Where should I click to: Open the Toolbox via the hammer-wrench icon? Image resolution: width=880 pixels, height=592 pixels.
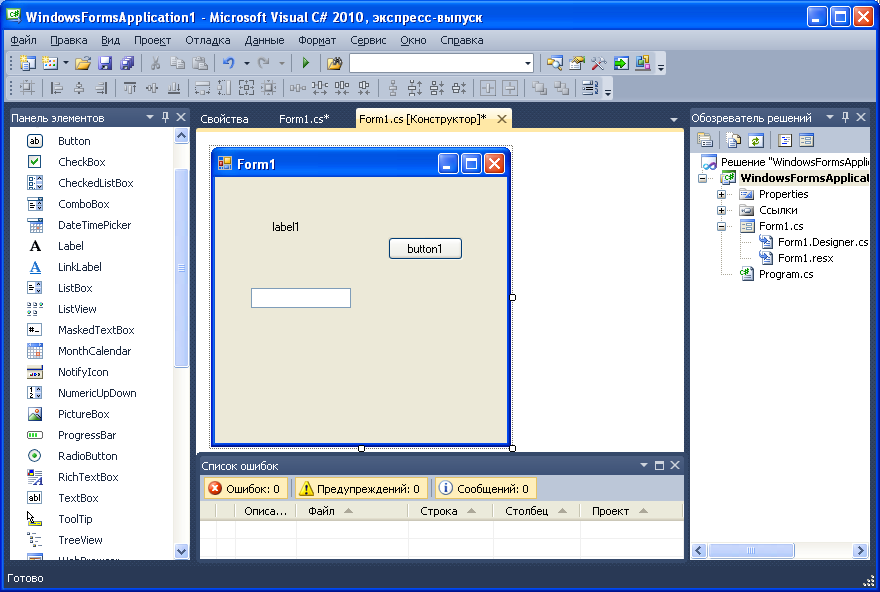point(598,63)
